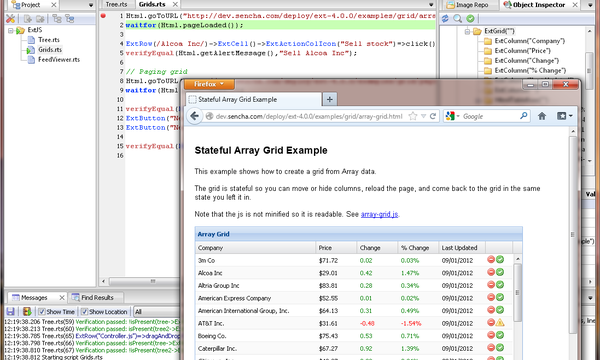Image resolution: width=600 pixels, height=360 pixels.
Task: Select Grids.rts in the project tree
Action: pos(50,50)
